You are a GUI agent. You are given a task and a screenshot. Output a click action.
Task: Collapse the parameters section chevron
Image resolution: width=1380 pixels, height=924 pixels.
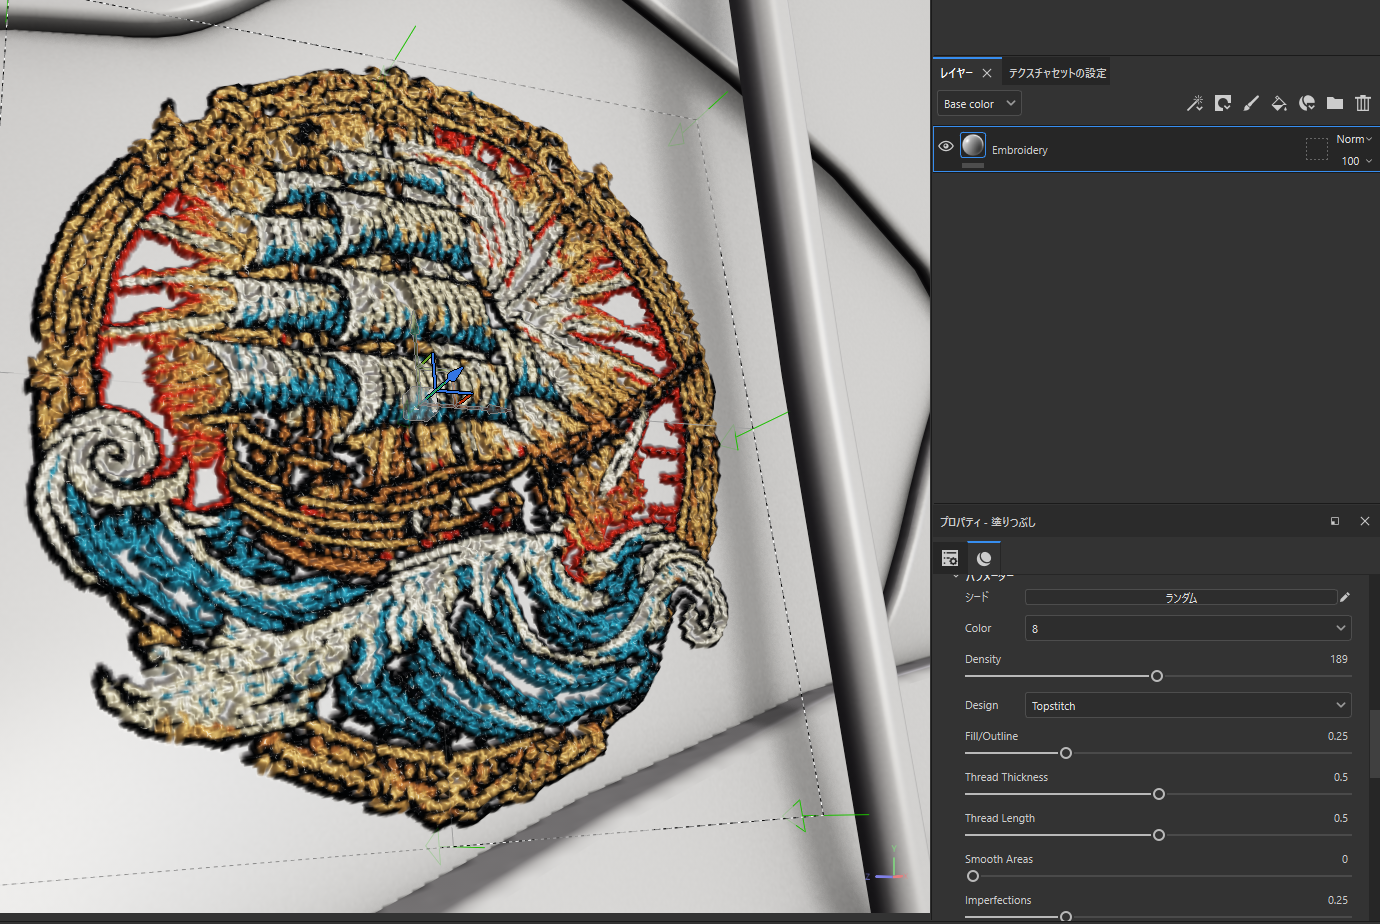[x=955, y=577]
